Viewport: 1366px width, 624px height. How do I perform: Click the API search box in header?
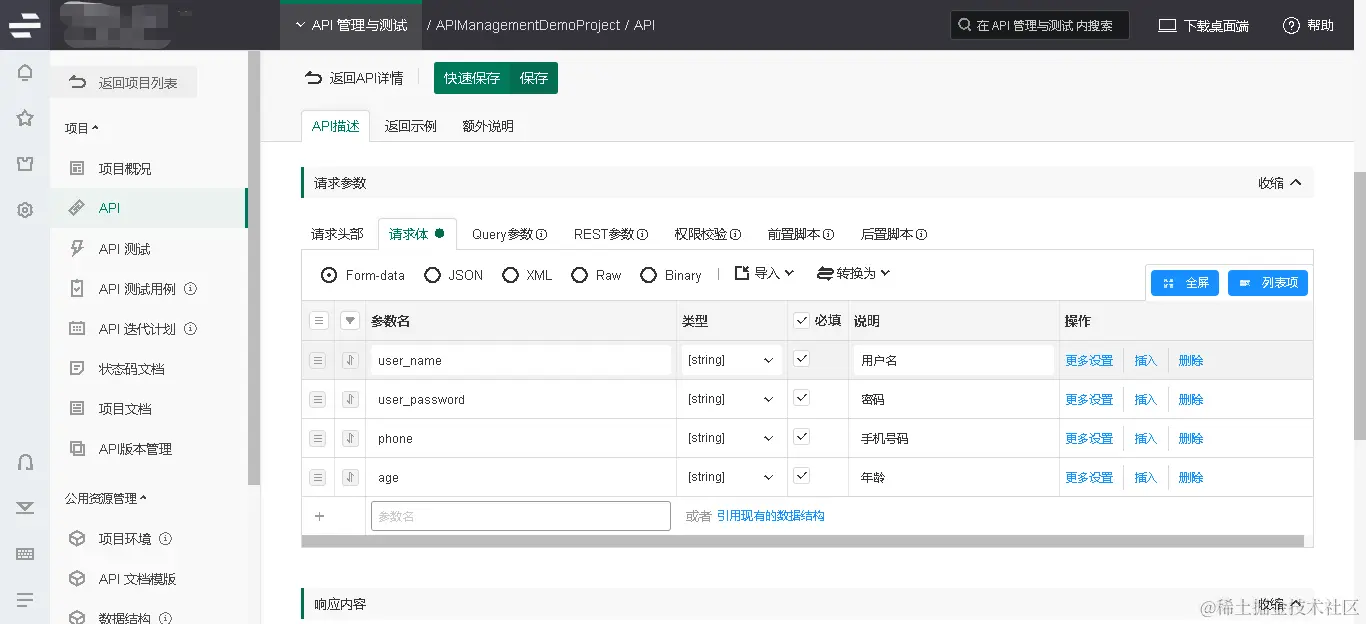coord(1039,25)
